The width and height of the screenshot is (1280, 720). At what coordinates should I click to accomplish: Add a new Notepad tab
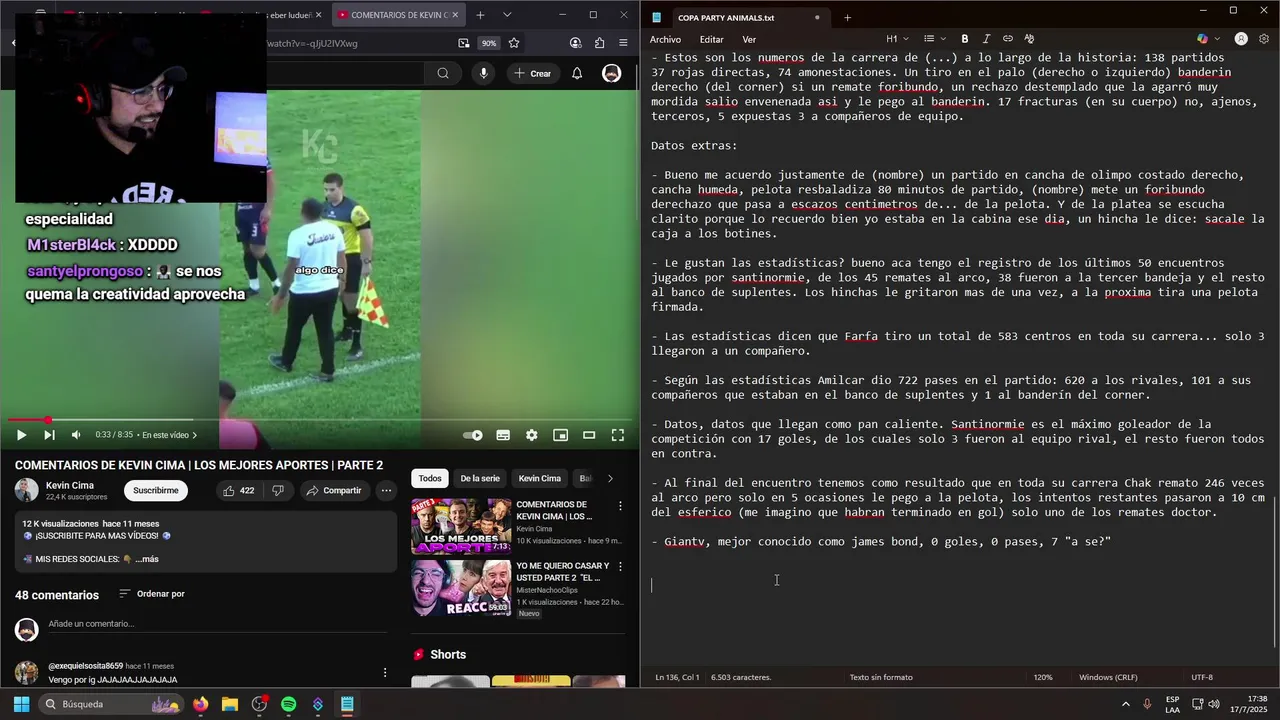(847, 17)
